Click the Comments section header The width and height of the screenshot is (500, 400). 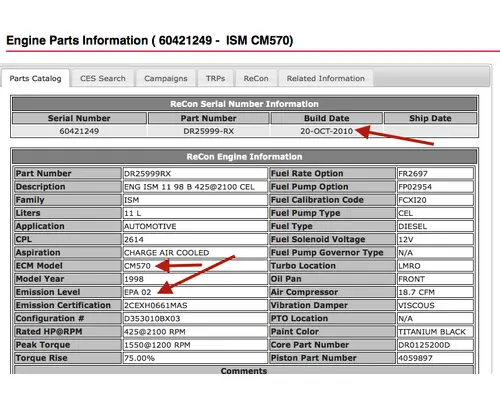click(x=244, y=370)
